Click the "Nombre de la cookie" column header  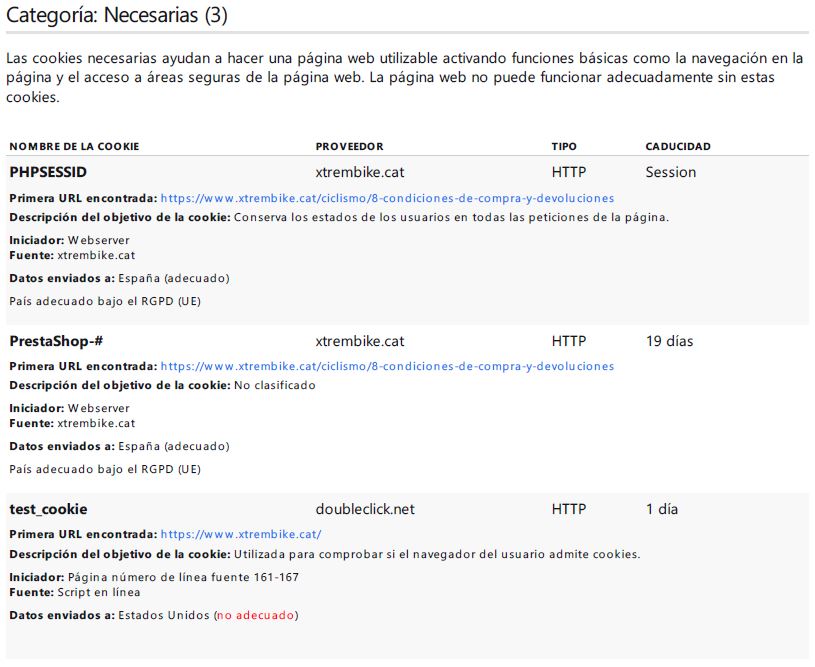(x=74, y=146)
